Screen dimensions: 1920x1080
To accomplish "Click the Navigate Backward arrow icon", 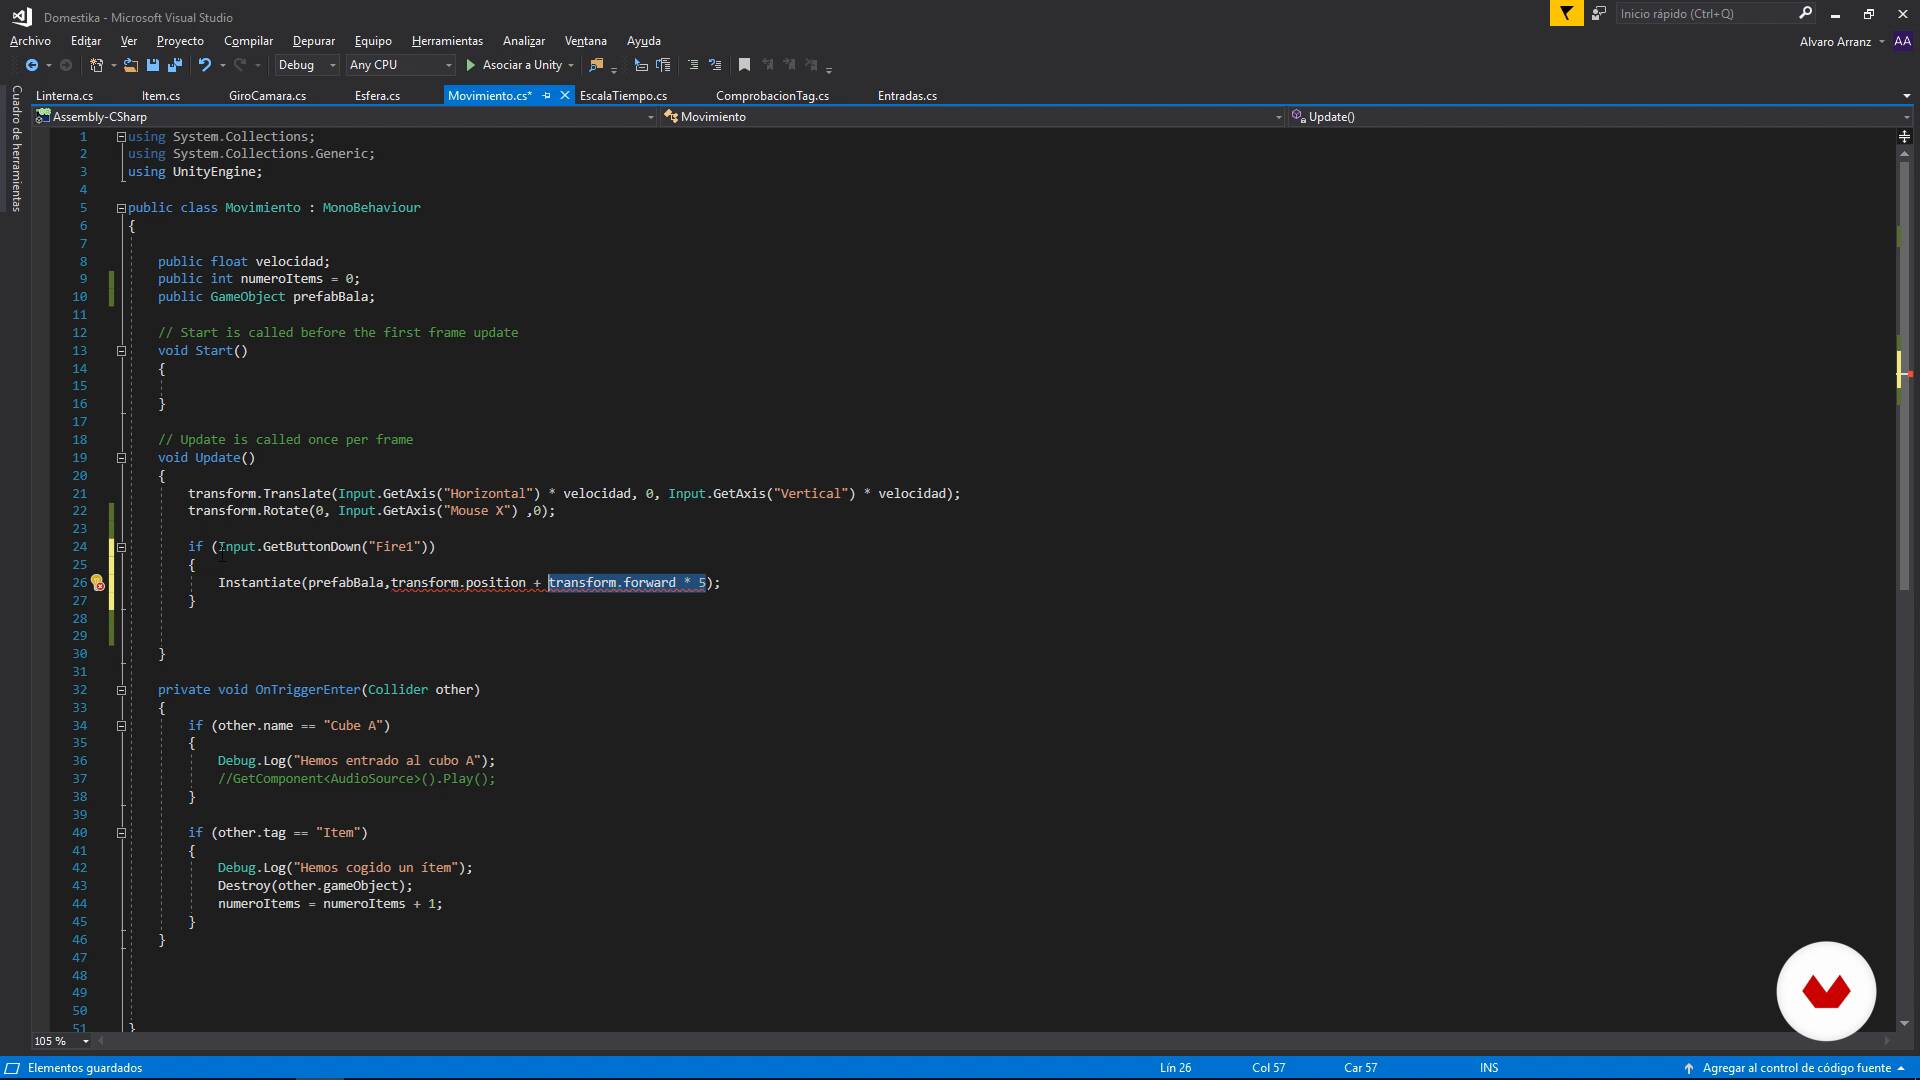I will (x=32, y=65).
